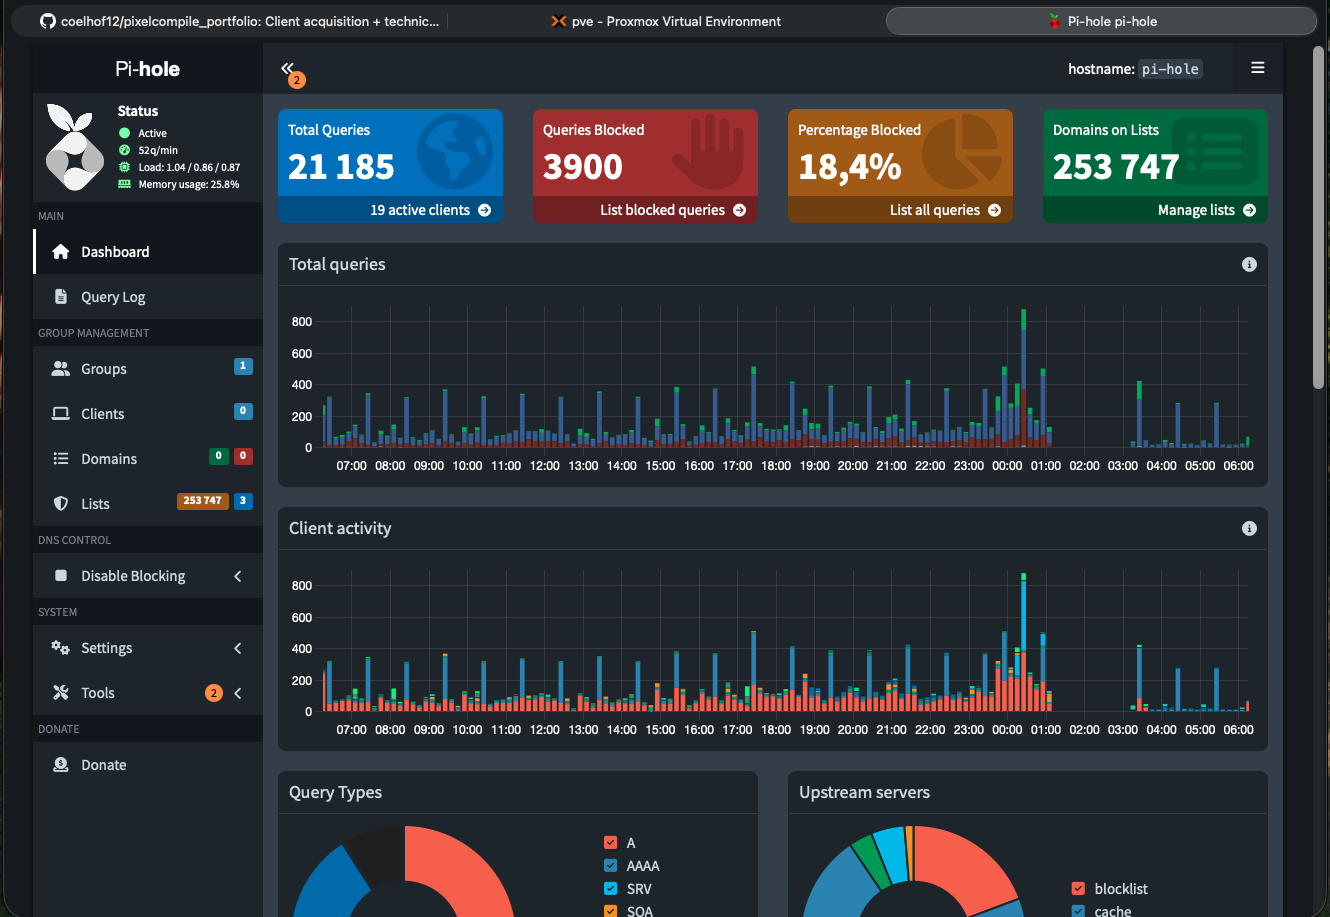Click the 52q/min status text
This screenshot has width=1330, height=917.
pyautogui.click(x=158, y=150)
